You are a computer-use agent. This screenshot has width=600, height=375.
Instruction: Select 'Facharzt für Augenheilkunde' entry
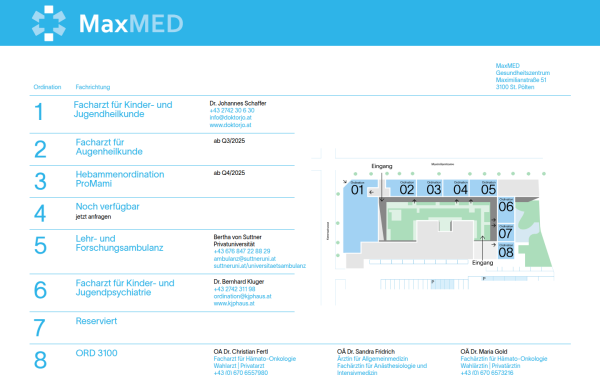coord(109,147)
